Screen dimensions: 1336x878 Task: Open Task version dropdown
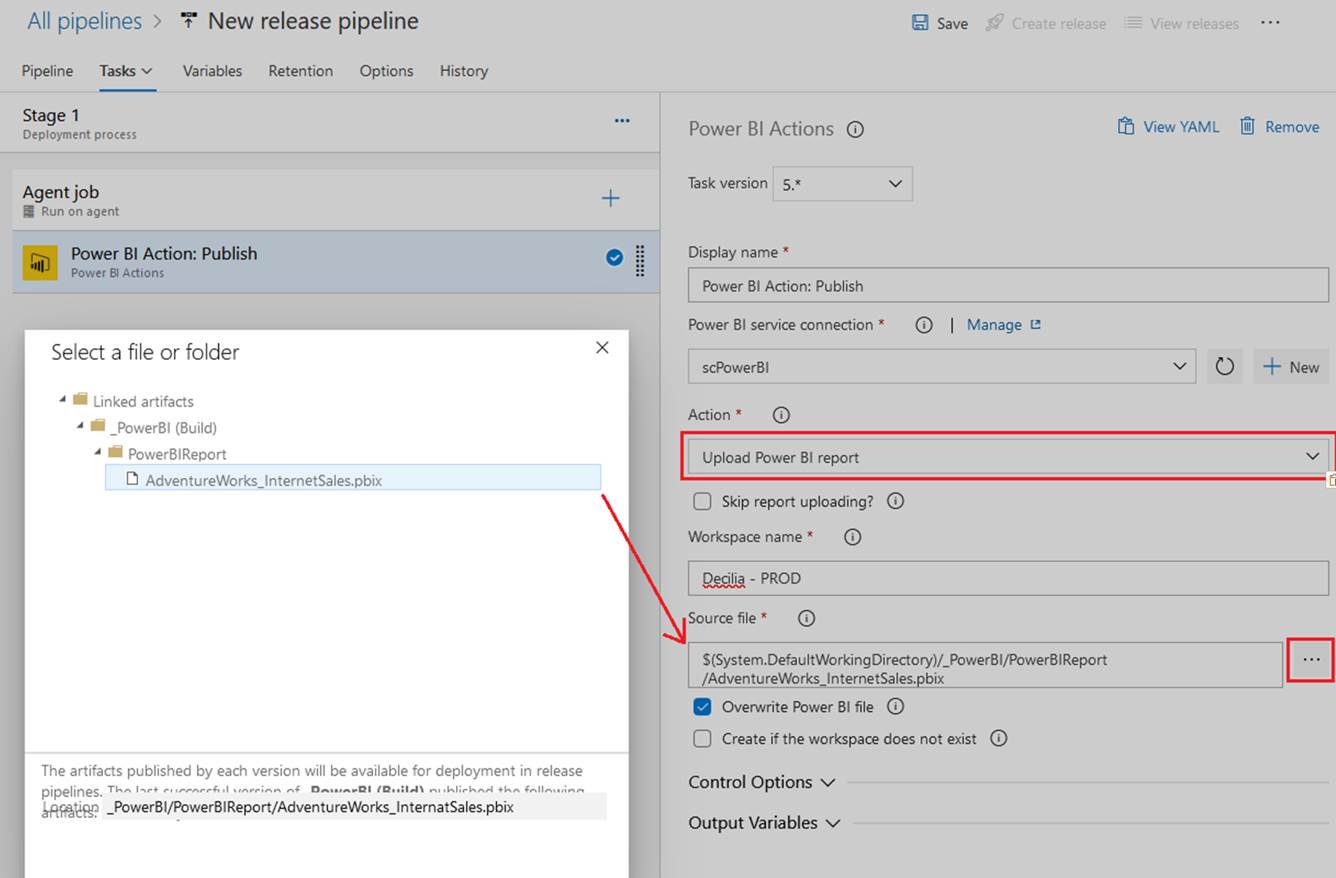coord(842,184)
